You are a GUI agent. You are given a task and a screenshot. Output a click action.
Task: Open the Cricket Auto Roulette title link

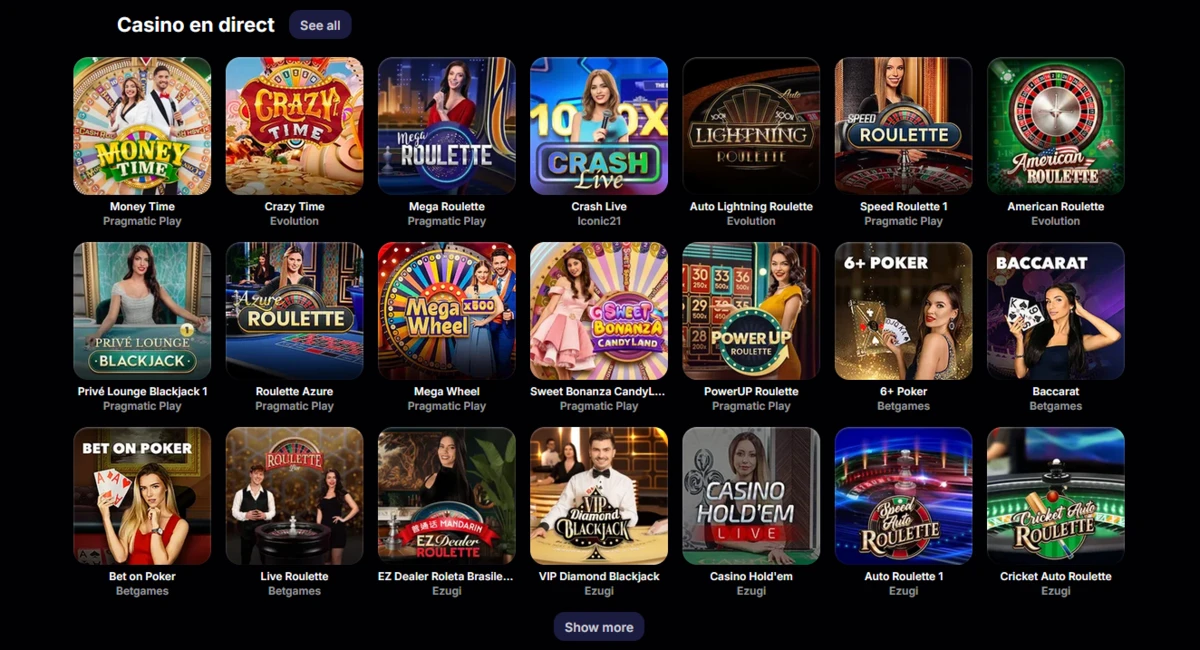pyautogui.click(x=1056, y=576)
